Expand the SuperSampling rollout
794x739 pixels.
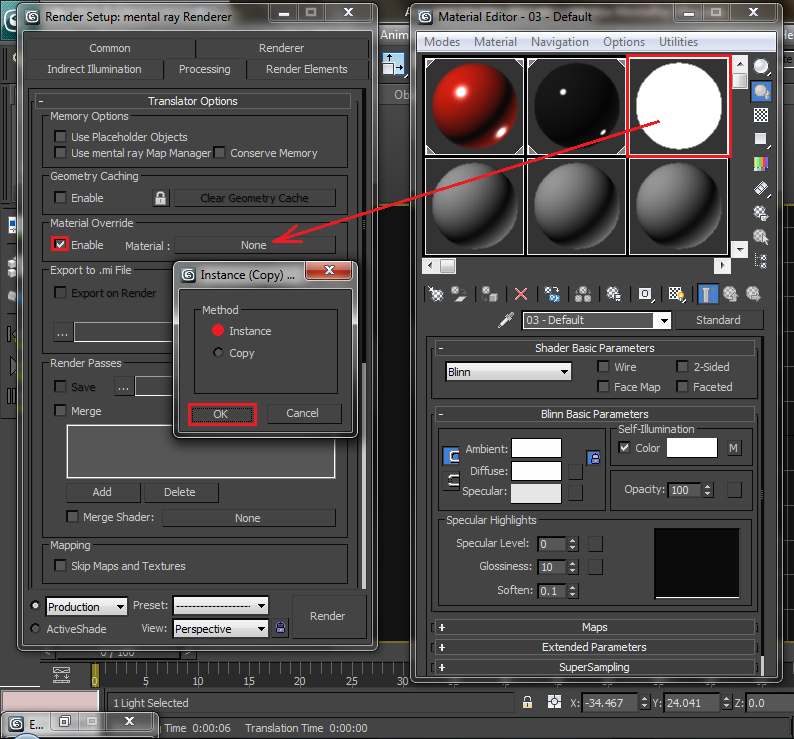coord(594,667)
